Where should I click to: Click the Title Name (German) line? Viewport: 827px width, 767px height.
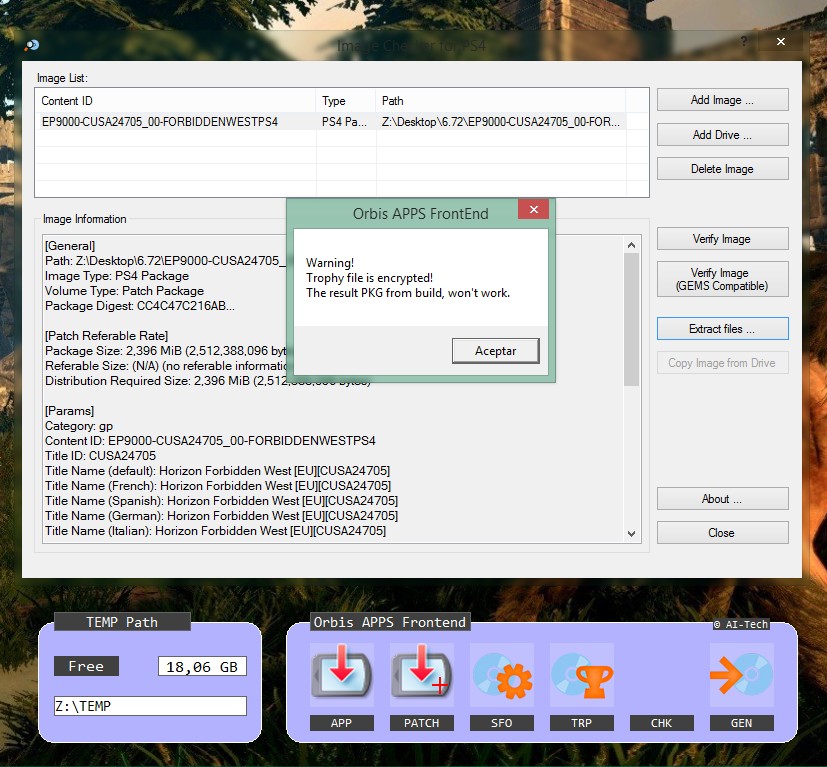[222, 515]
